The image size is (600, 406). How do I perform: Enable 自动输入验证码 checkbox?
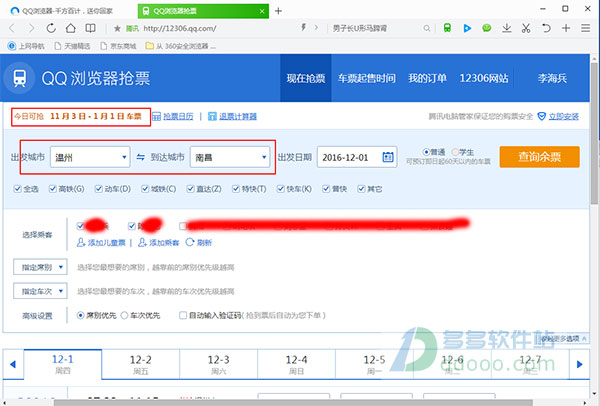click(183, 315)
